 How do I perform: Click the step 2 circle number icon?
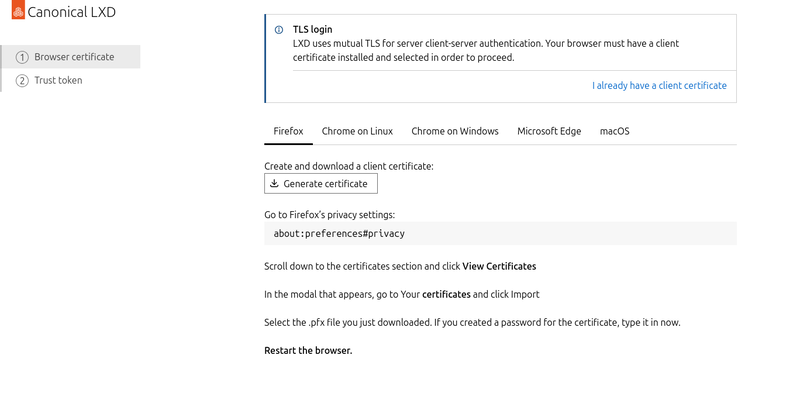coord(22,80)
